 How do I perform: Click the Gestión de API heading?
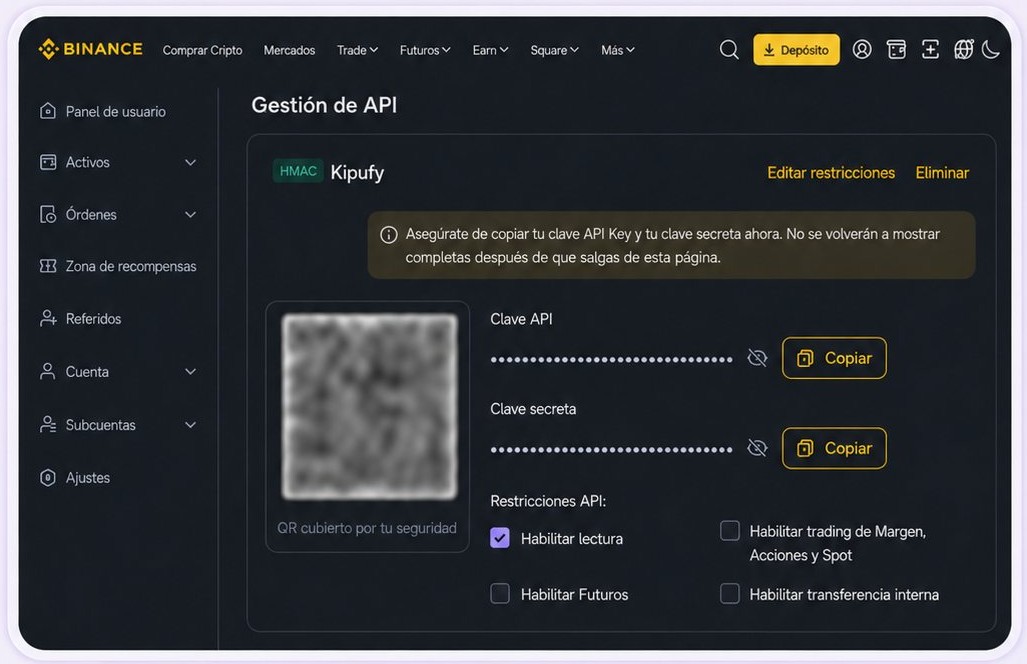click(324, 105)
